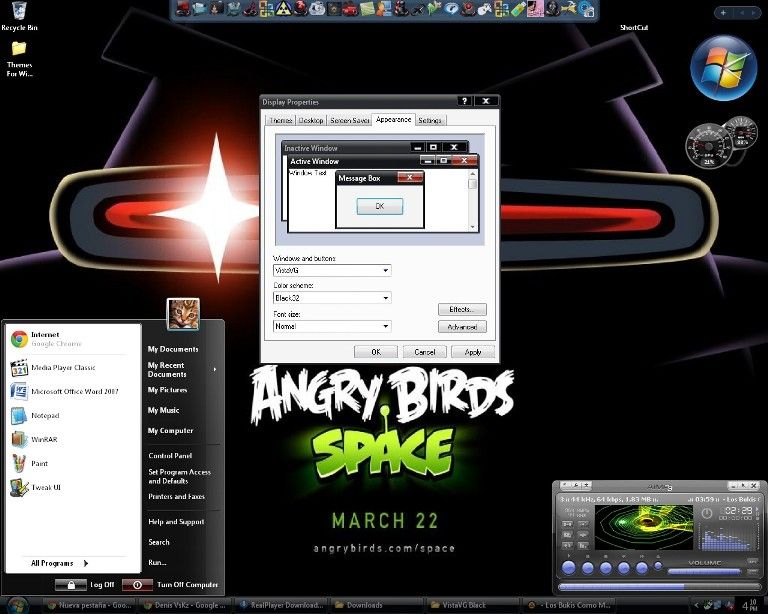The image size is (768, 614).
Task: Show hidden system tray icons arrow
Action: point(696,605)
